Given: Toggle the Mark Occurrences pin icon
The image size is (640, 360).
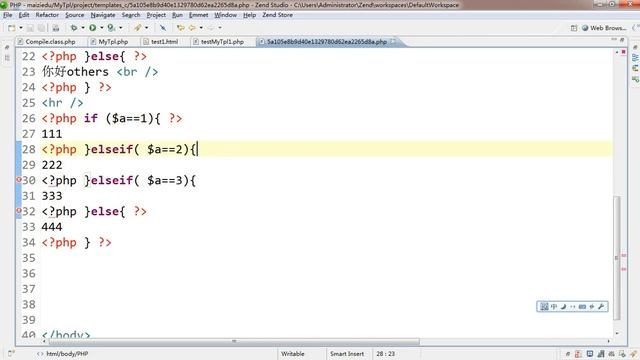Looking at the screenshot, I should coord(163,28).
